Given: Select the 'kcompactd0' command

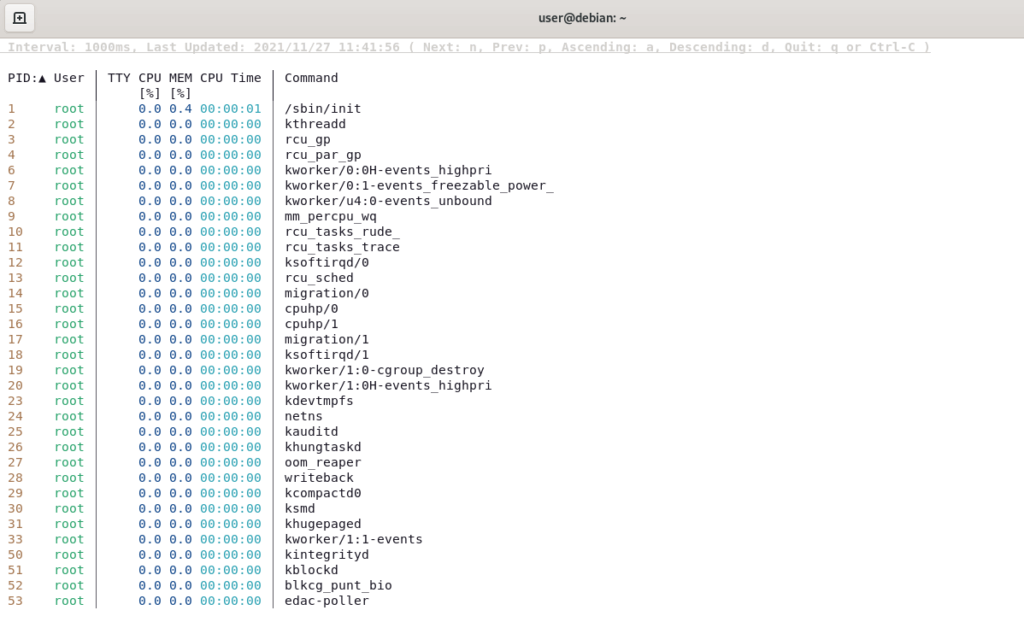Looking at the screenshot, I should click(323, 493).
